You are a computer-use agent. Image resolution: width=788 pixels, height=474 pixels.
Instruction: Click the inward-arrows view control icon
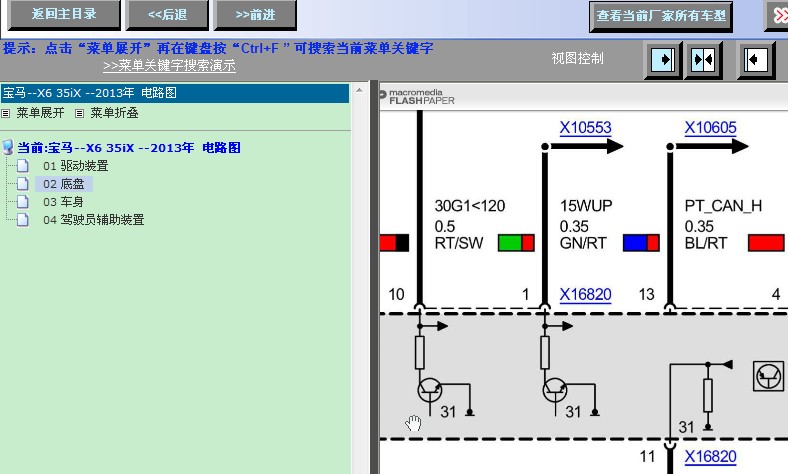[x=703, y=60]
